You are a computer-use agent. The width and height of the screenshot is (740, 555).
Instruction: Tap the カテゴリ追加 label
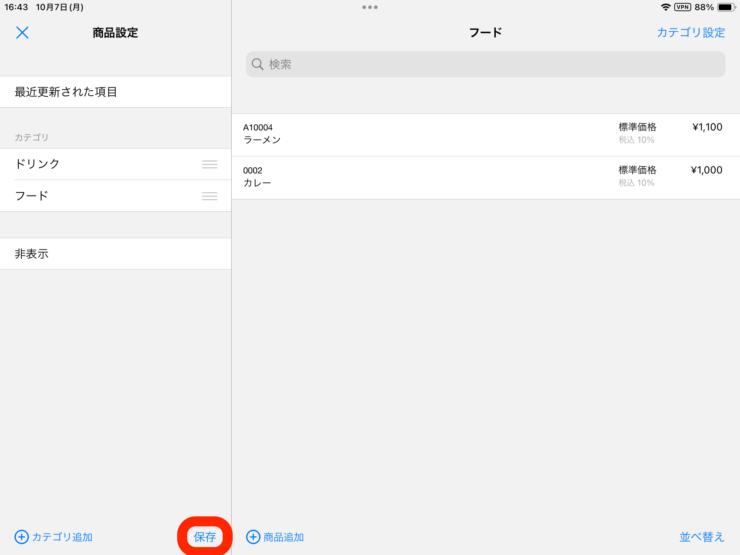tap(62, 537)
